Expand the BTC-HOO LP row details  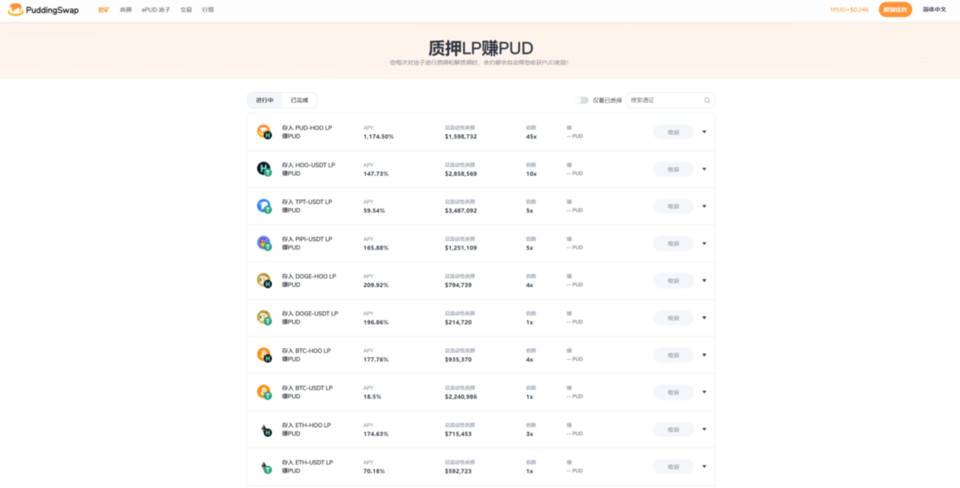(704, 355)
